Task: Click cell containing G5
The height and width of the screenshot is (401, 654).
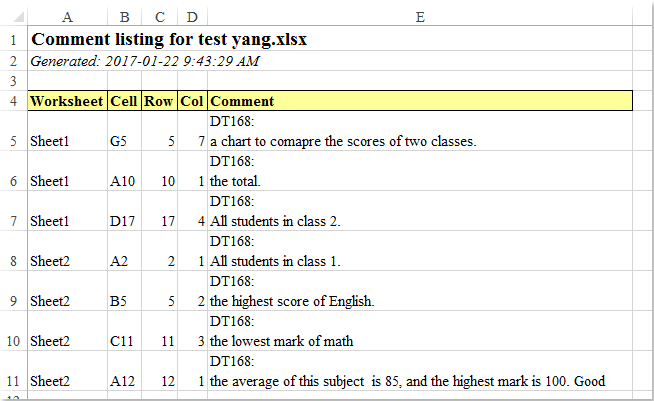Action: tap(124, 141)
